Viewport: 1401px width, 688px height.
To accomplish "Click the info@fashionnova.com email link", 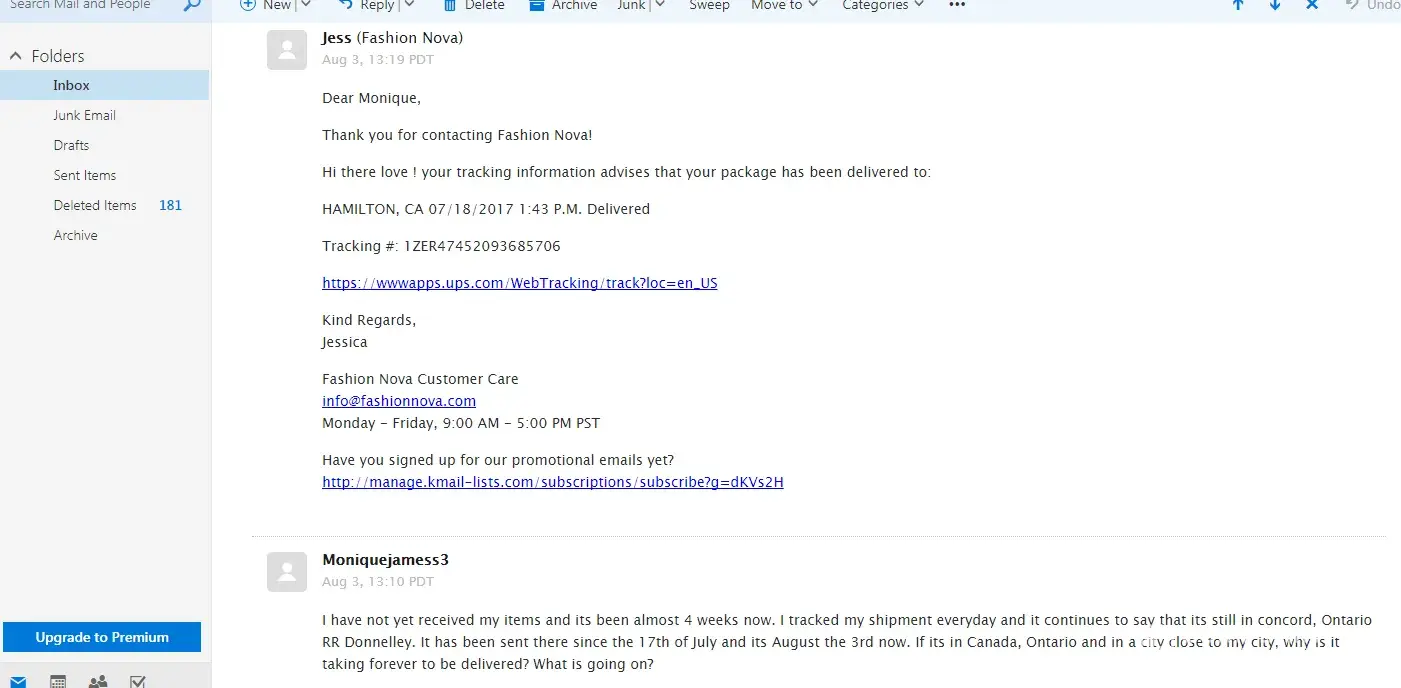I will [398, 401].
